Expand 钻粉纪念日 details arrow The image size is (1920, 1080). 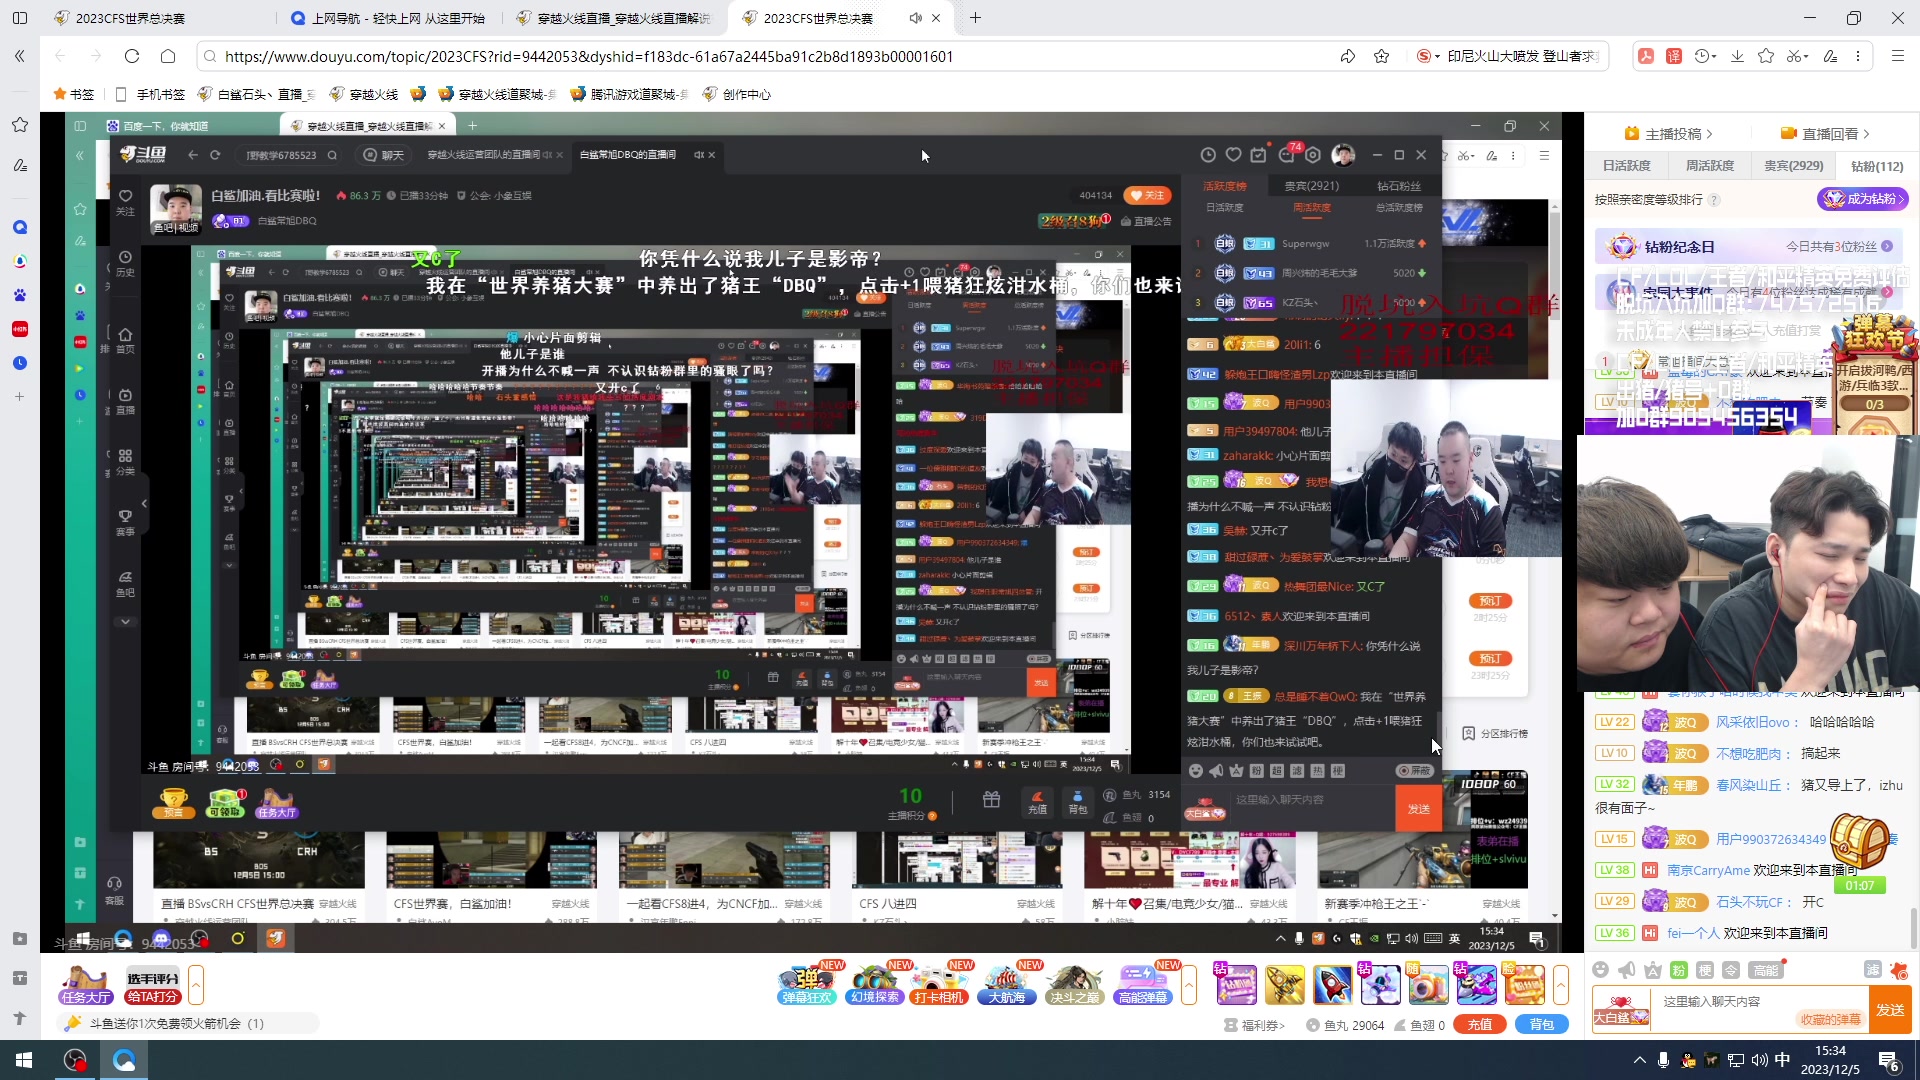point(1886,246)
